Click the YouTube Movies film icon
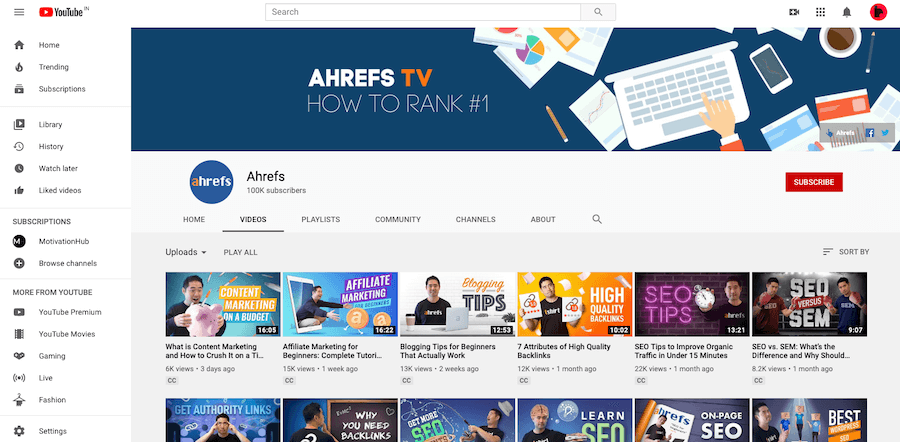 coord(19,334)
